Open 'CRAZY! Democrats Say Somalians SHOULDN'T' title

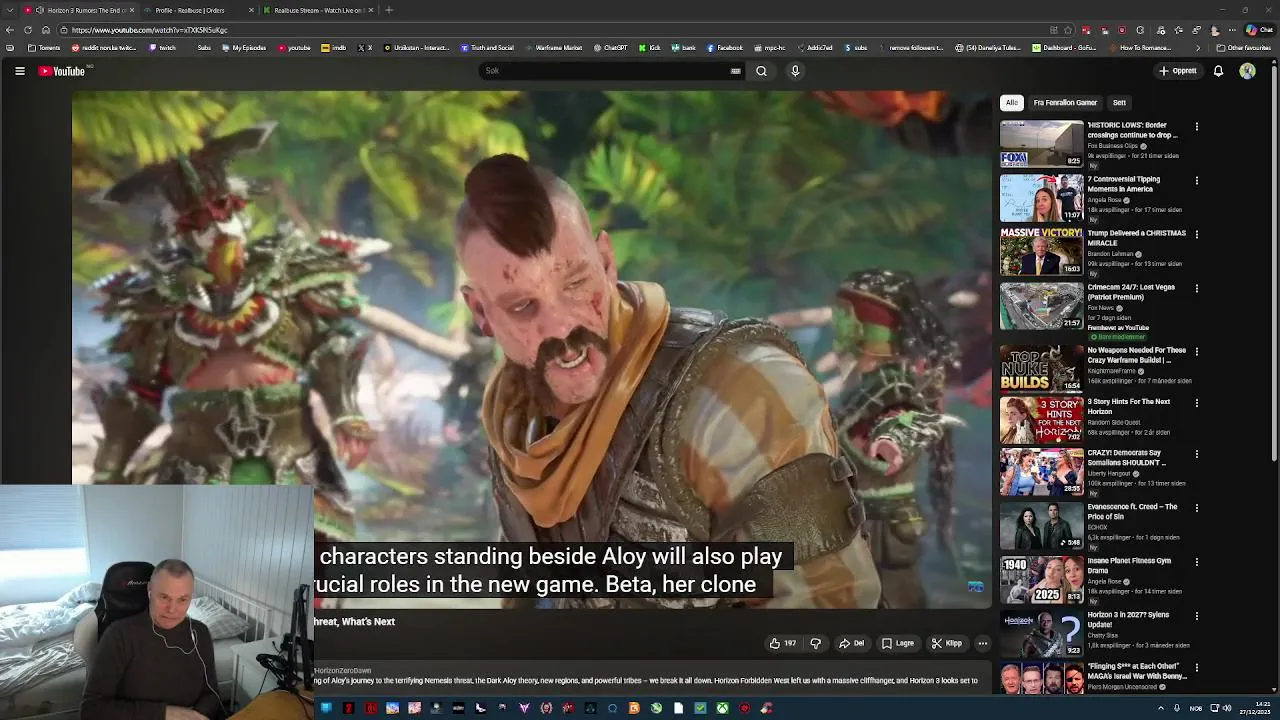click(x=1127, y=458)
